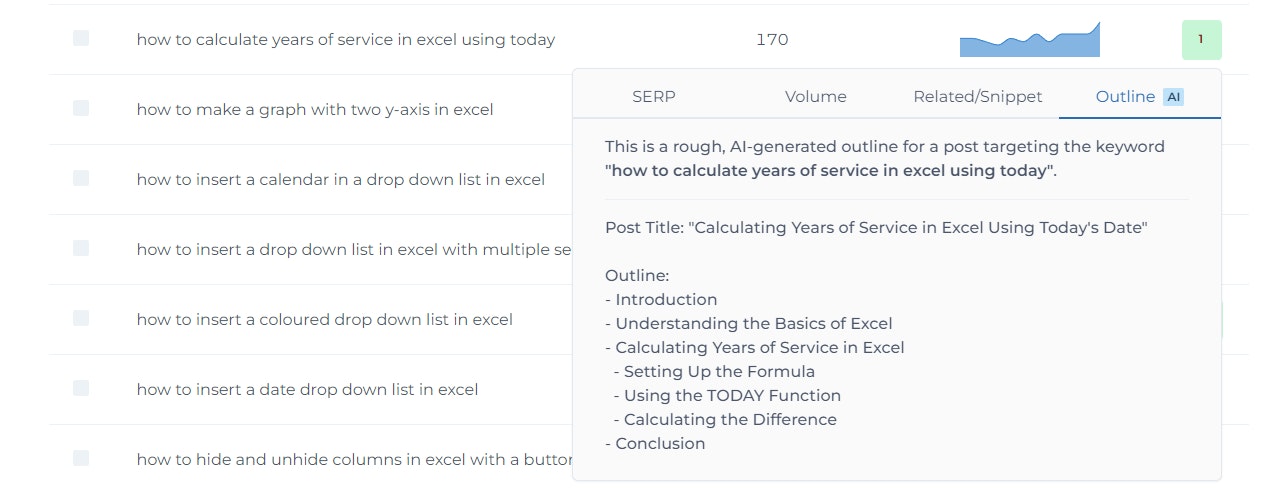Viewport: 1272px width, 489px height.
Task: Tick checkbox for 'date drop down list' keyword
Action: point(81,388)
